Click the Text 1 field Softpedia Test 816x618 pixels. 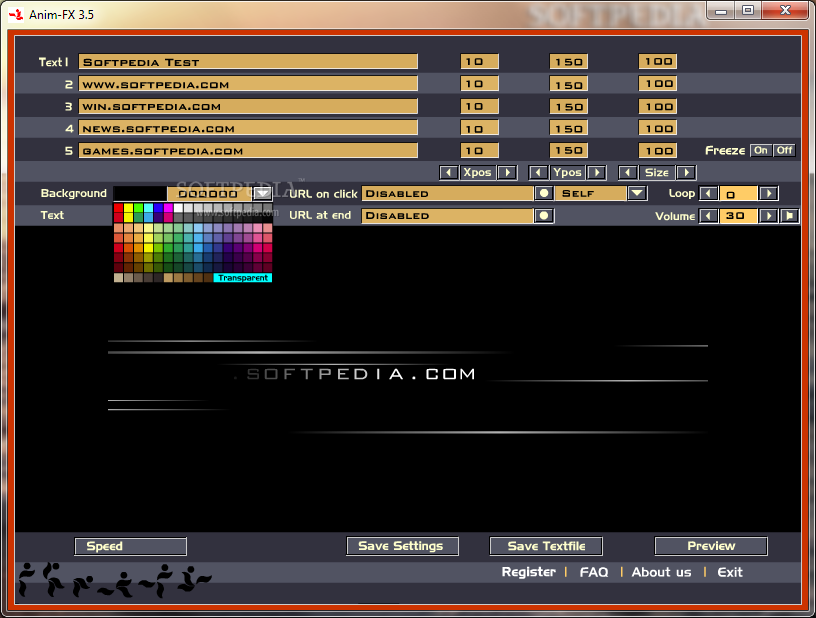coord(248,61)
